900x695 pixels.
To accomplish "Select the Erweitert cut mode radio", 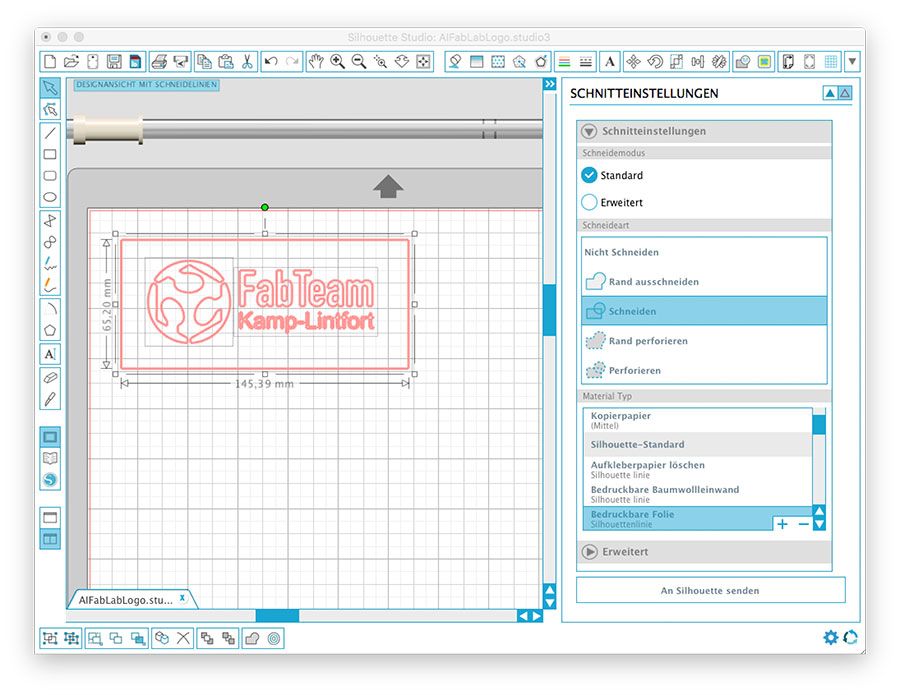I will (589, 202).
